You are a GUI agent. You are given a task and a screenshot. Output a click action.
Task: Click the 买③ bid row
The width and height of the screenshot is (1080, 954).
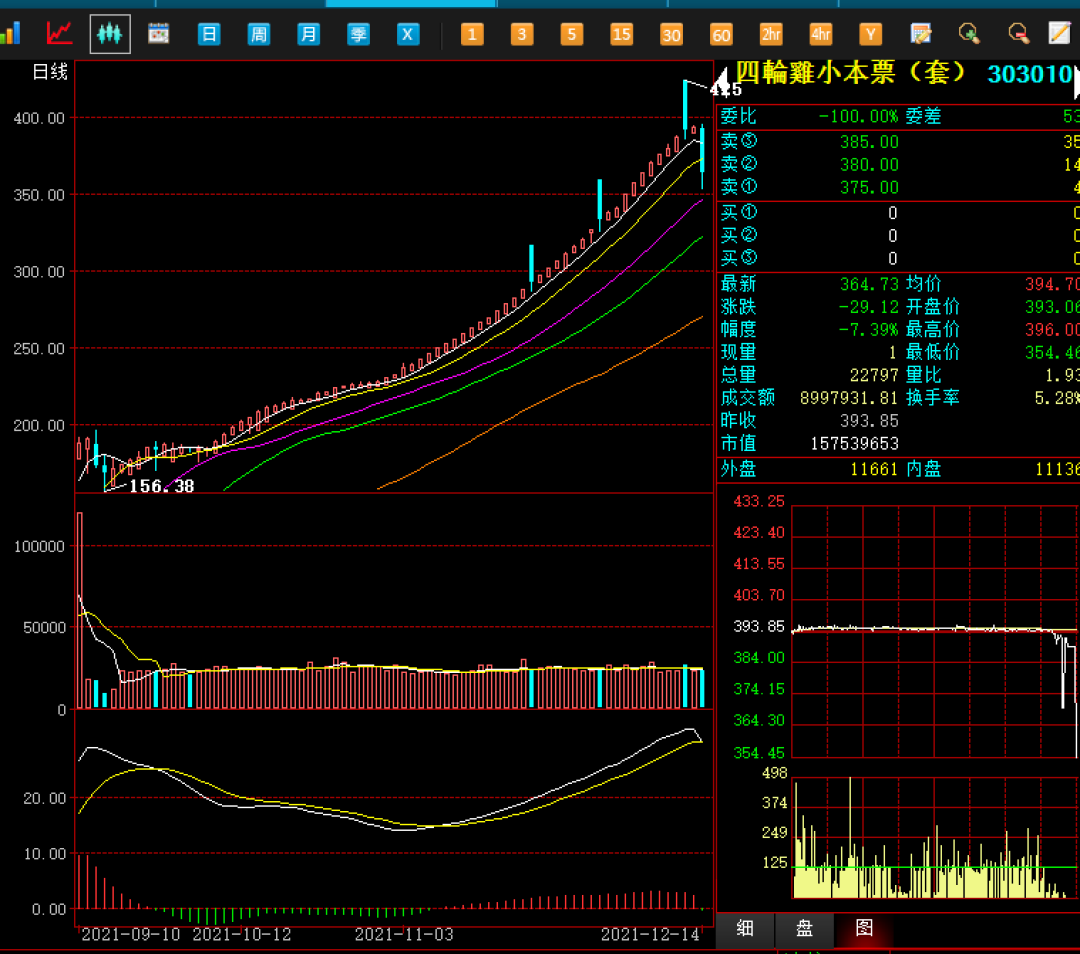[898, 258]
